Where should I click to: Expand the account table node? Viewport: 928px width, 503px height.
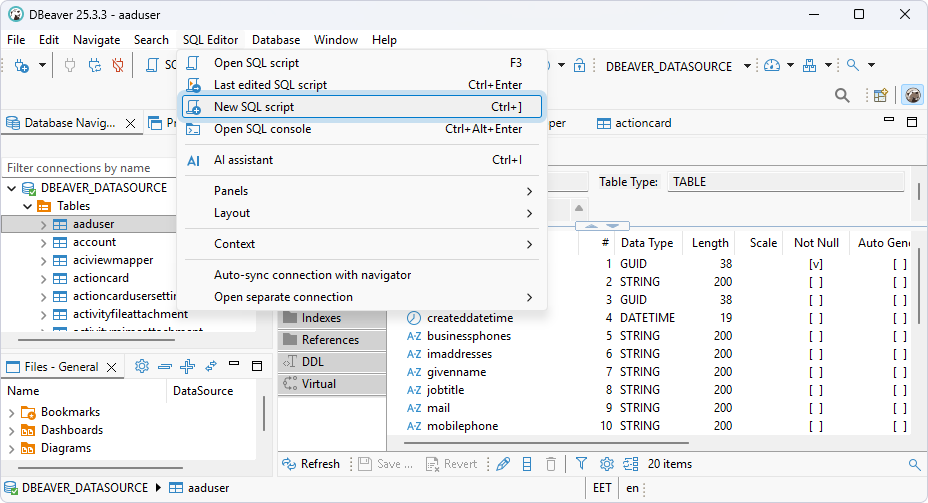[x=43, y=243]
